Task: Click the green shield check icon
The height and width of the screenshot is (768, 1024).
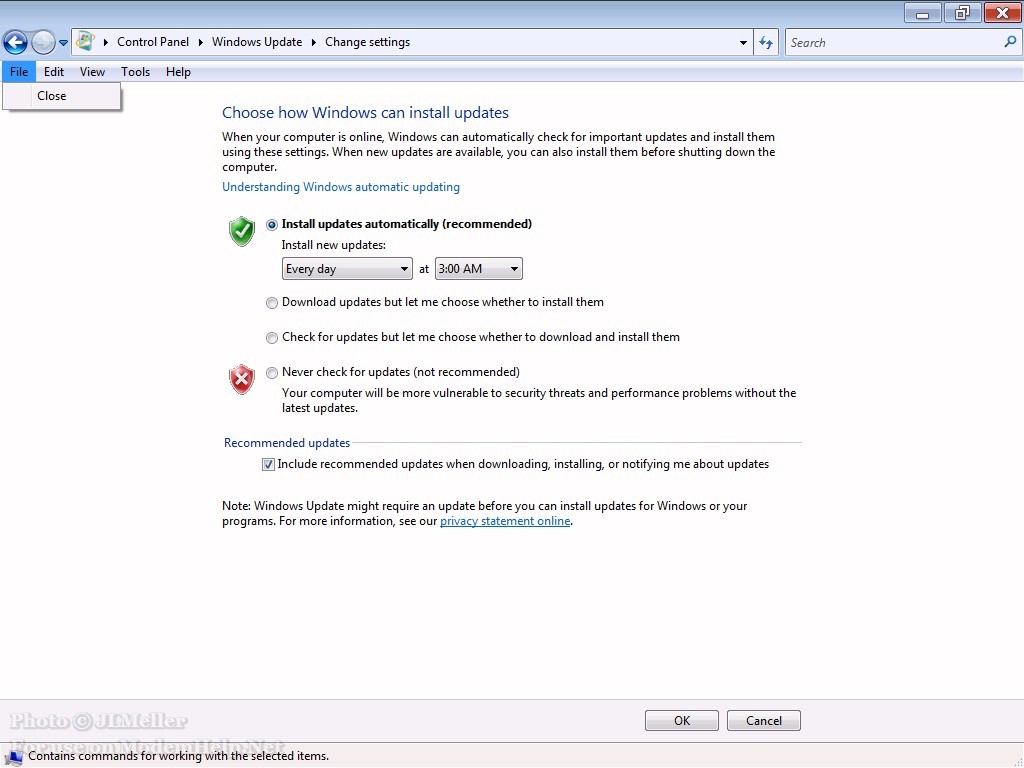Action: (242, 231)
